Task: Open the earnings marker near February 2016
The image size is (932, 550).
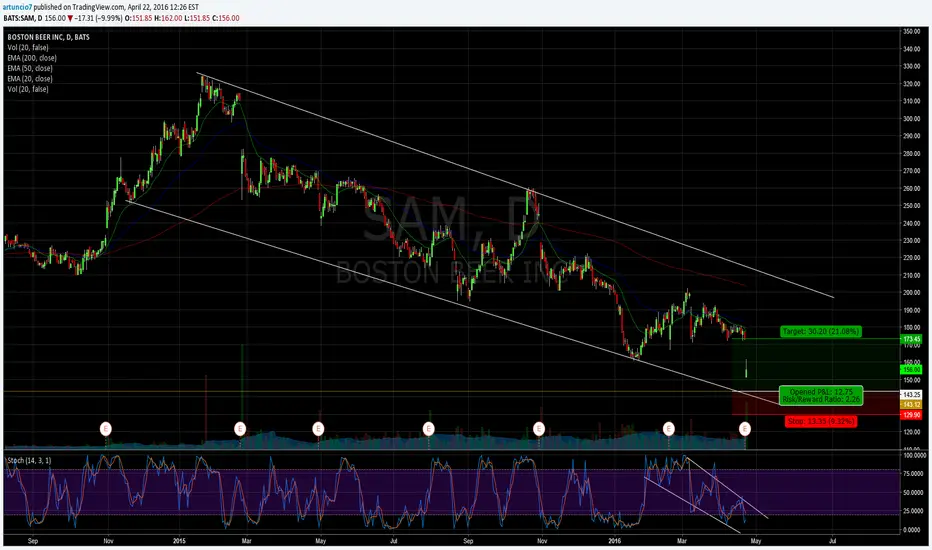Action: pyautogui.click(x=669, y=428)
